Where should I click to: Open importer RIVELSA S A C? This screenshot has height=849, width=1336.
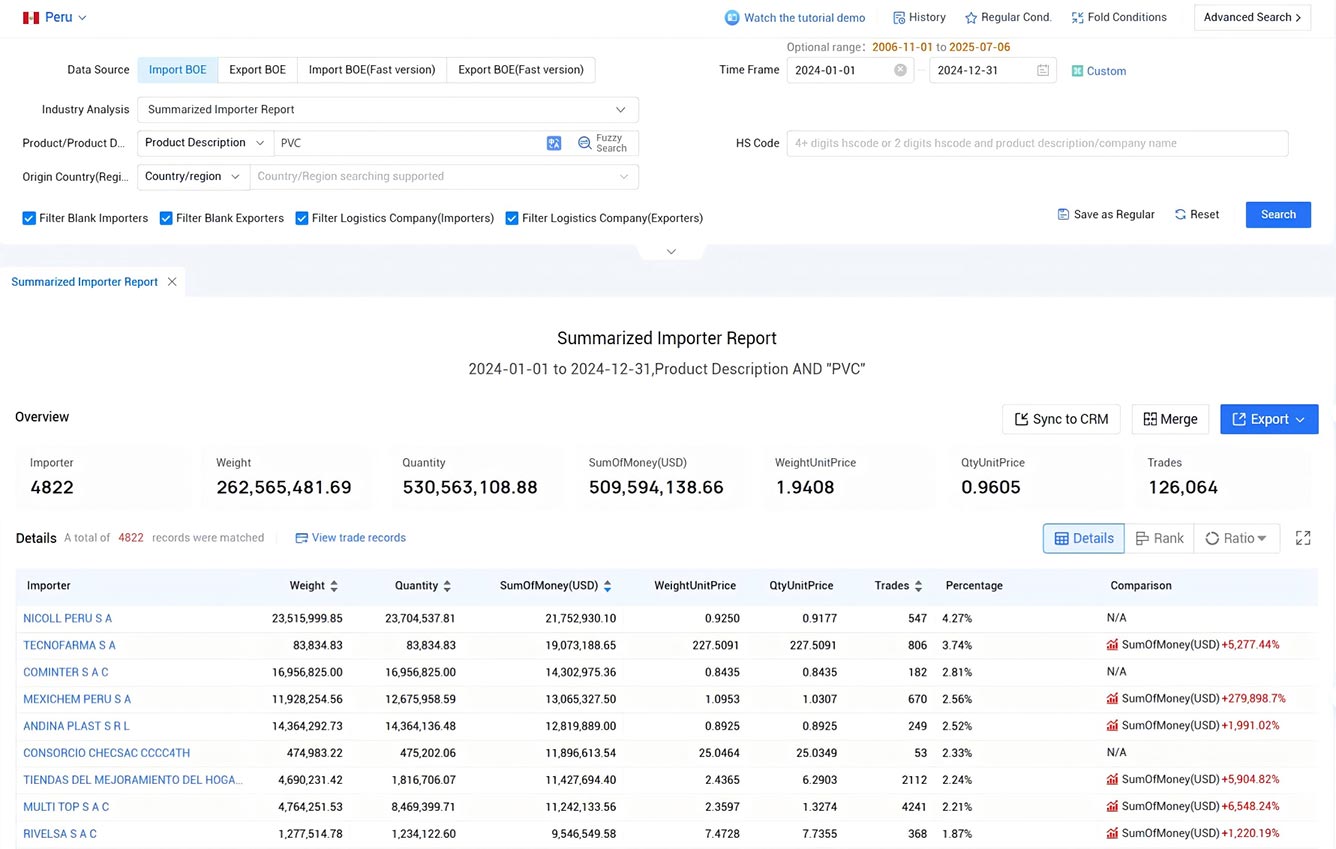tap(60, 834)
